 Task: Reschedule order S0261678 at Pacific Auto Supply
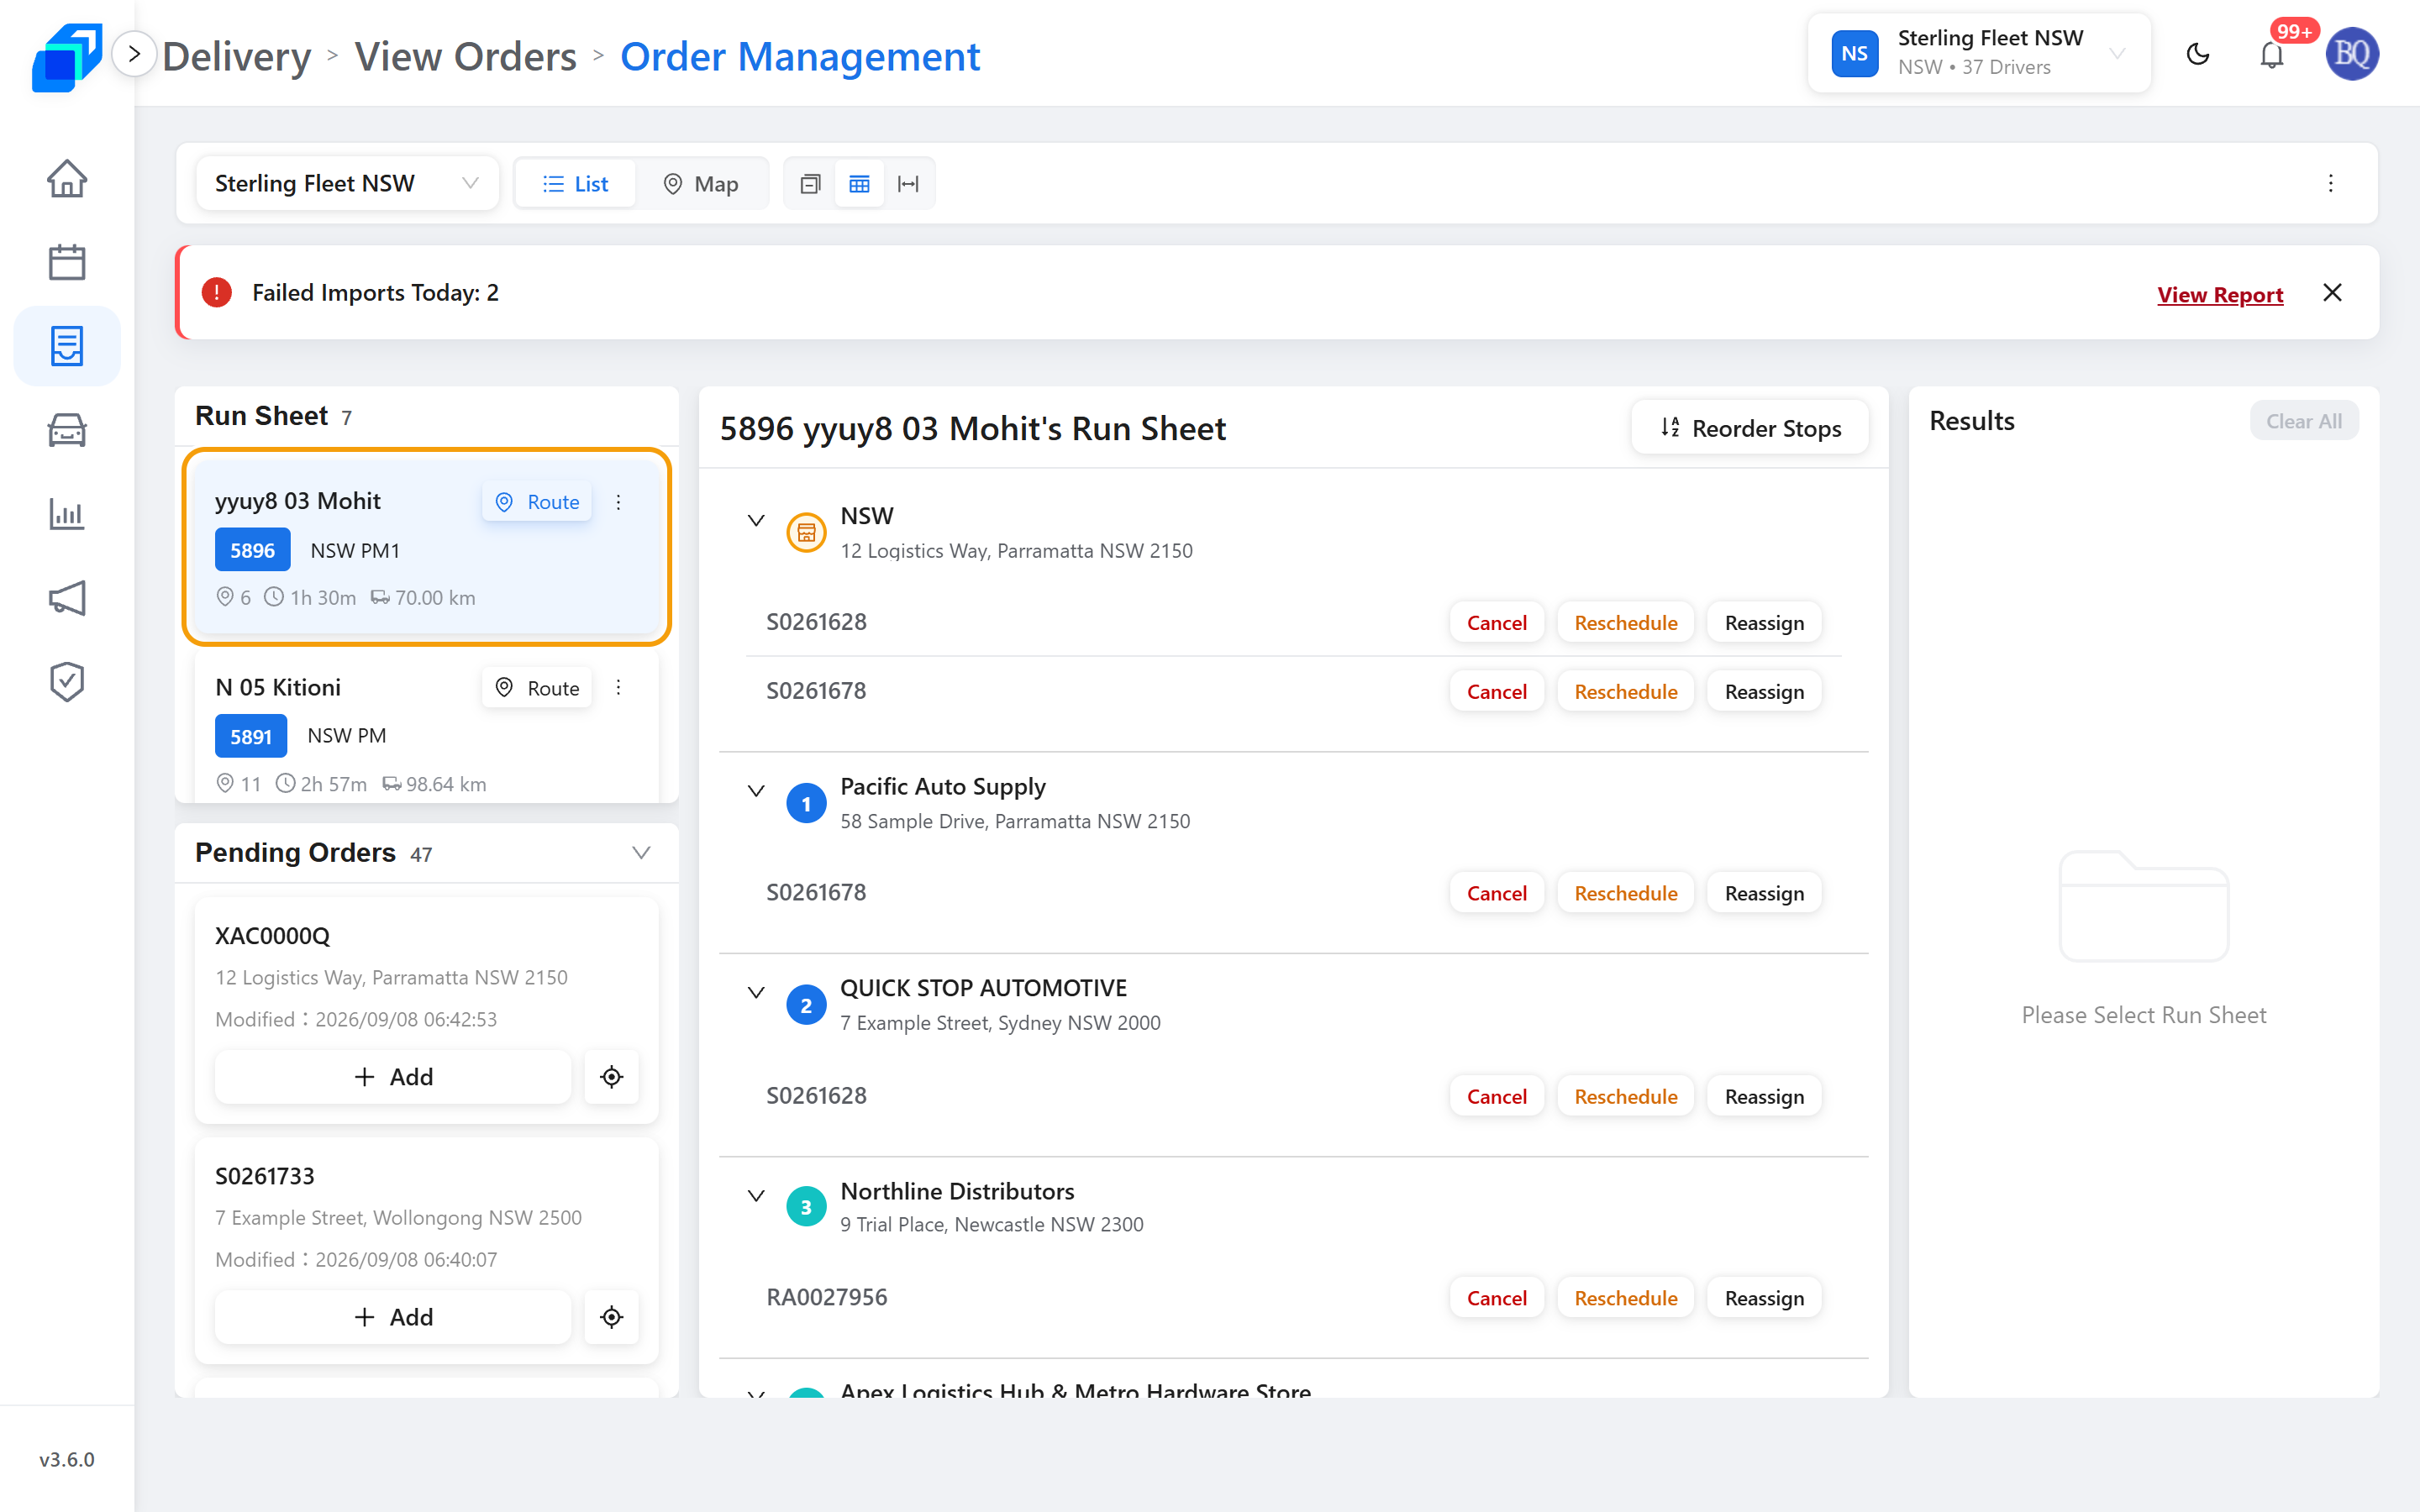pos(1626,893)
